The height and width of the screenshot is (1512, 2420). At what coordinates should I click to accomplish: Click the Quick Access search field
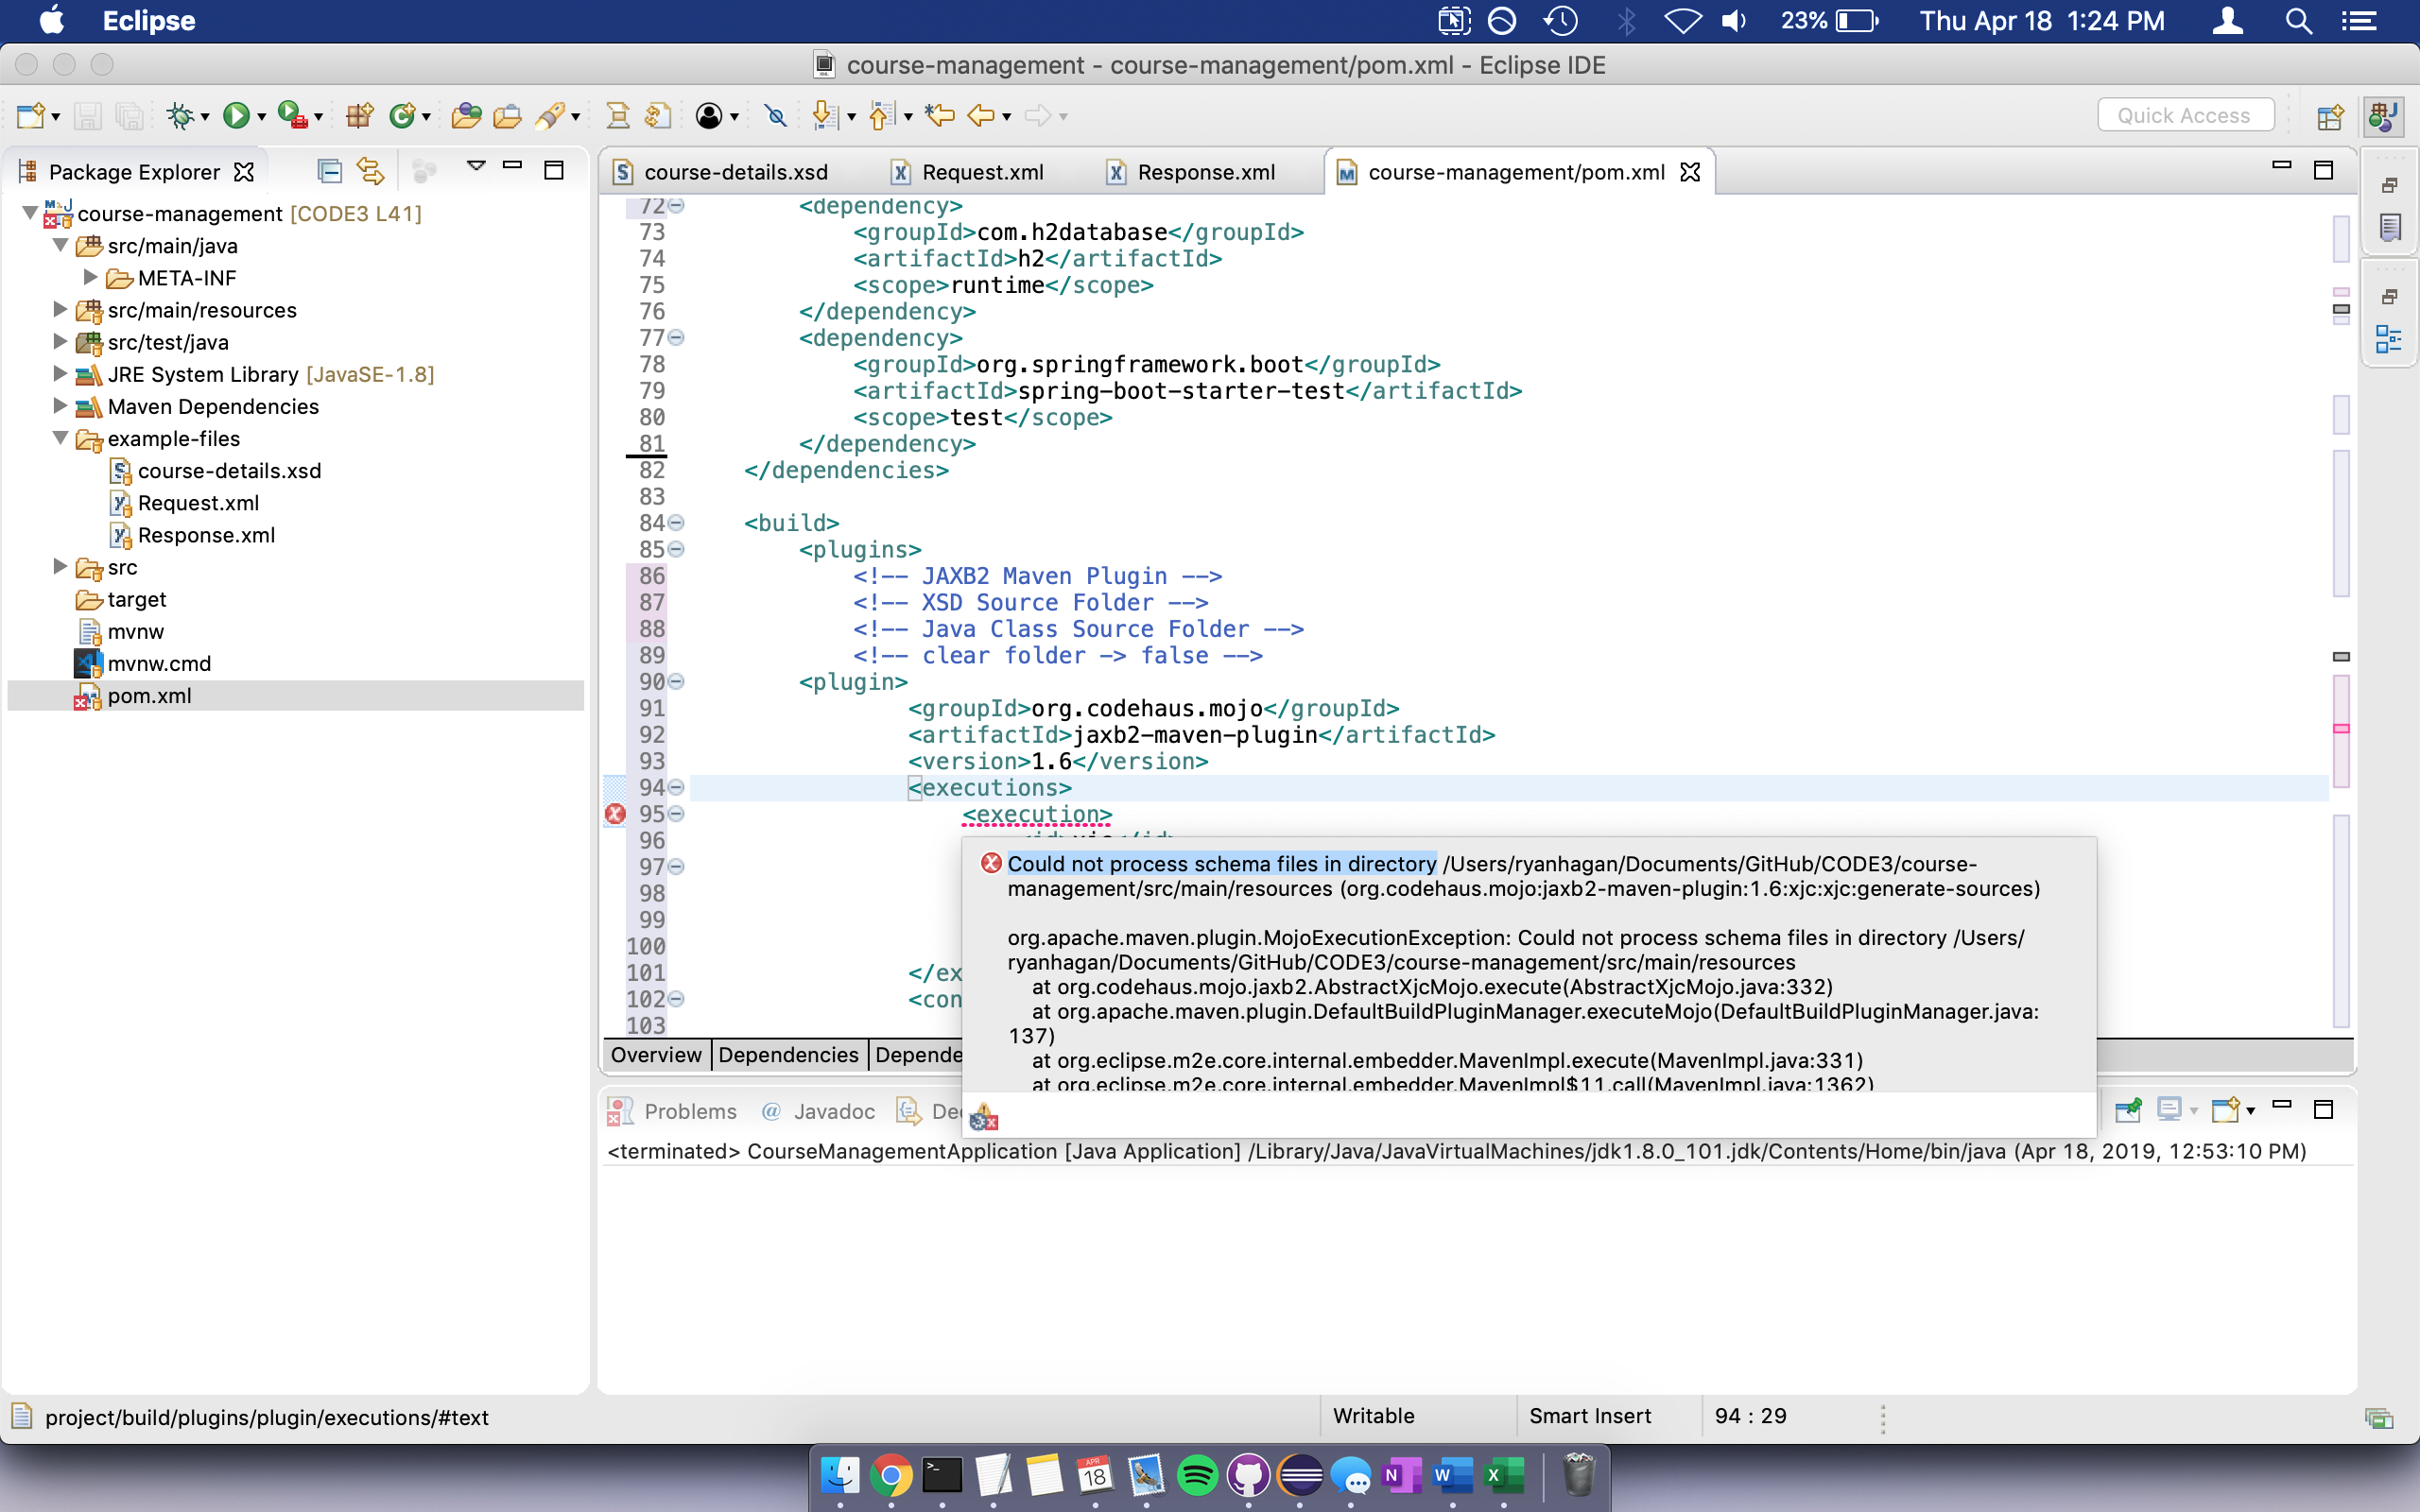tap(2184, 115)
